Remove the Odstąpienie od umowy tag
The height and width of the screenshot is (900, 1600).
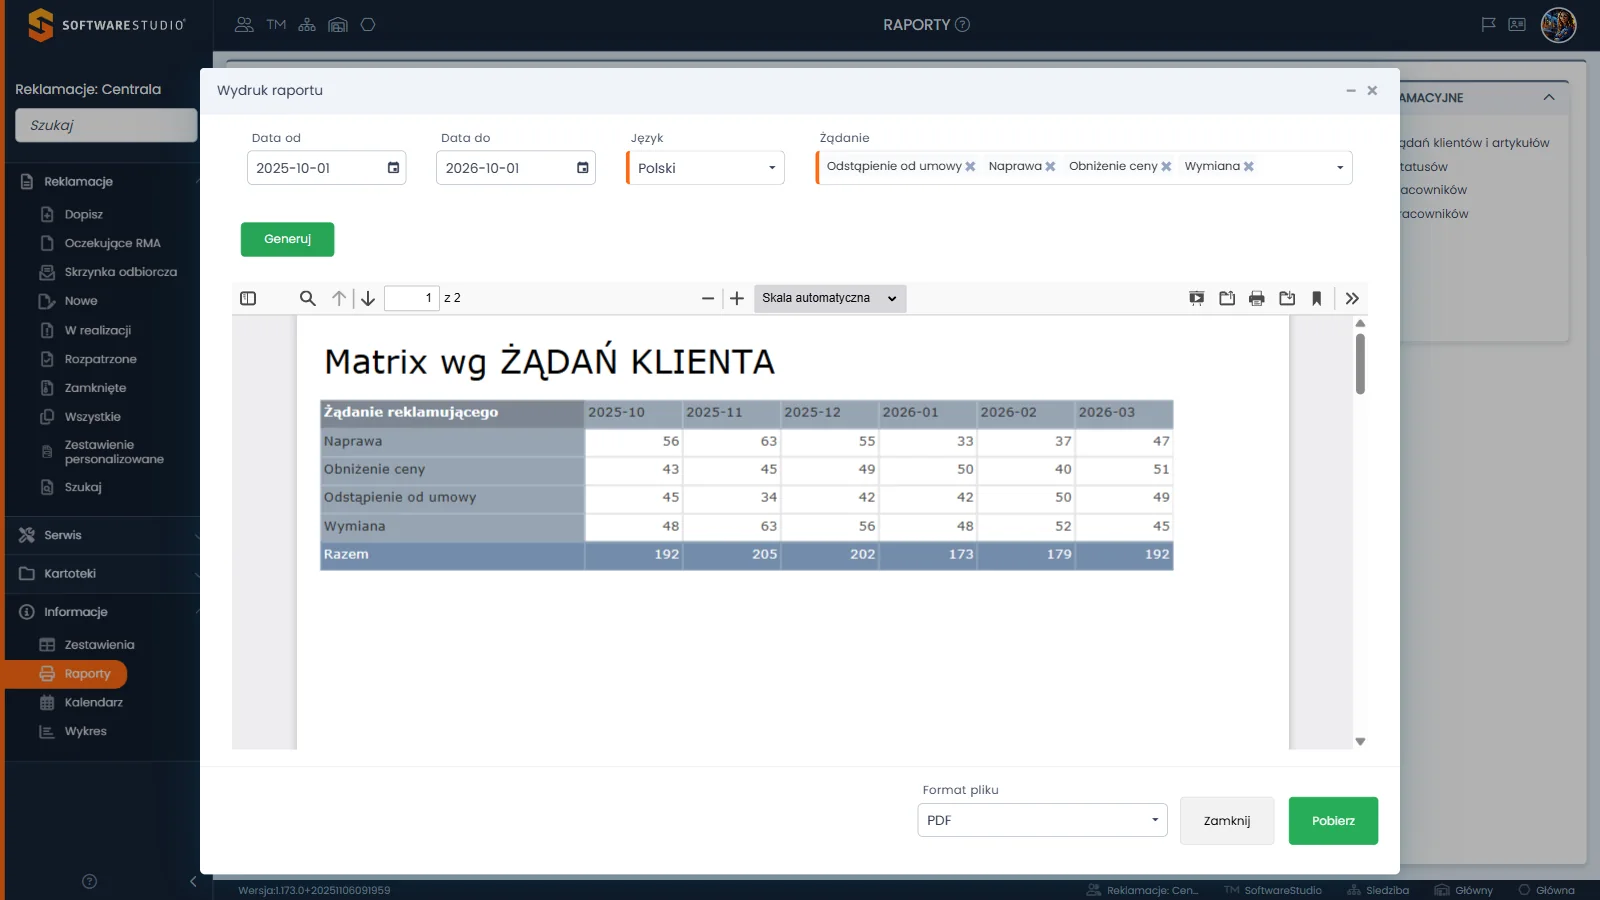[970, 167]
